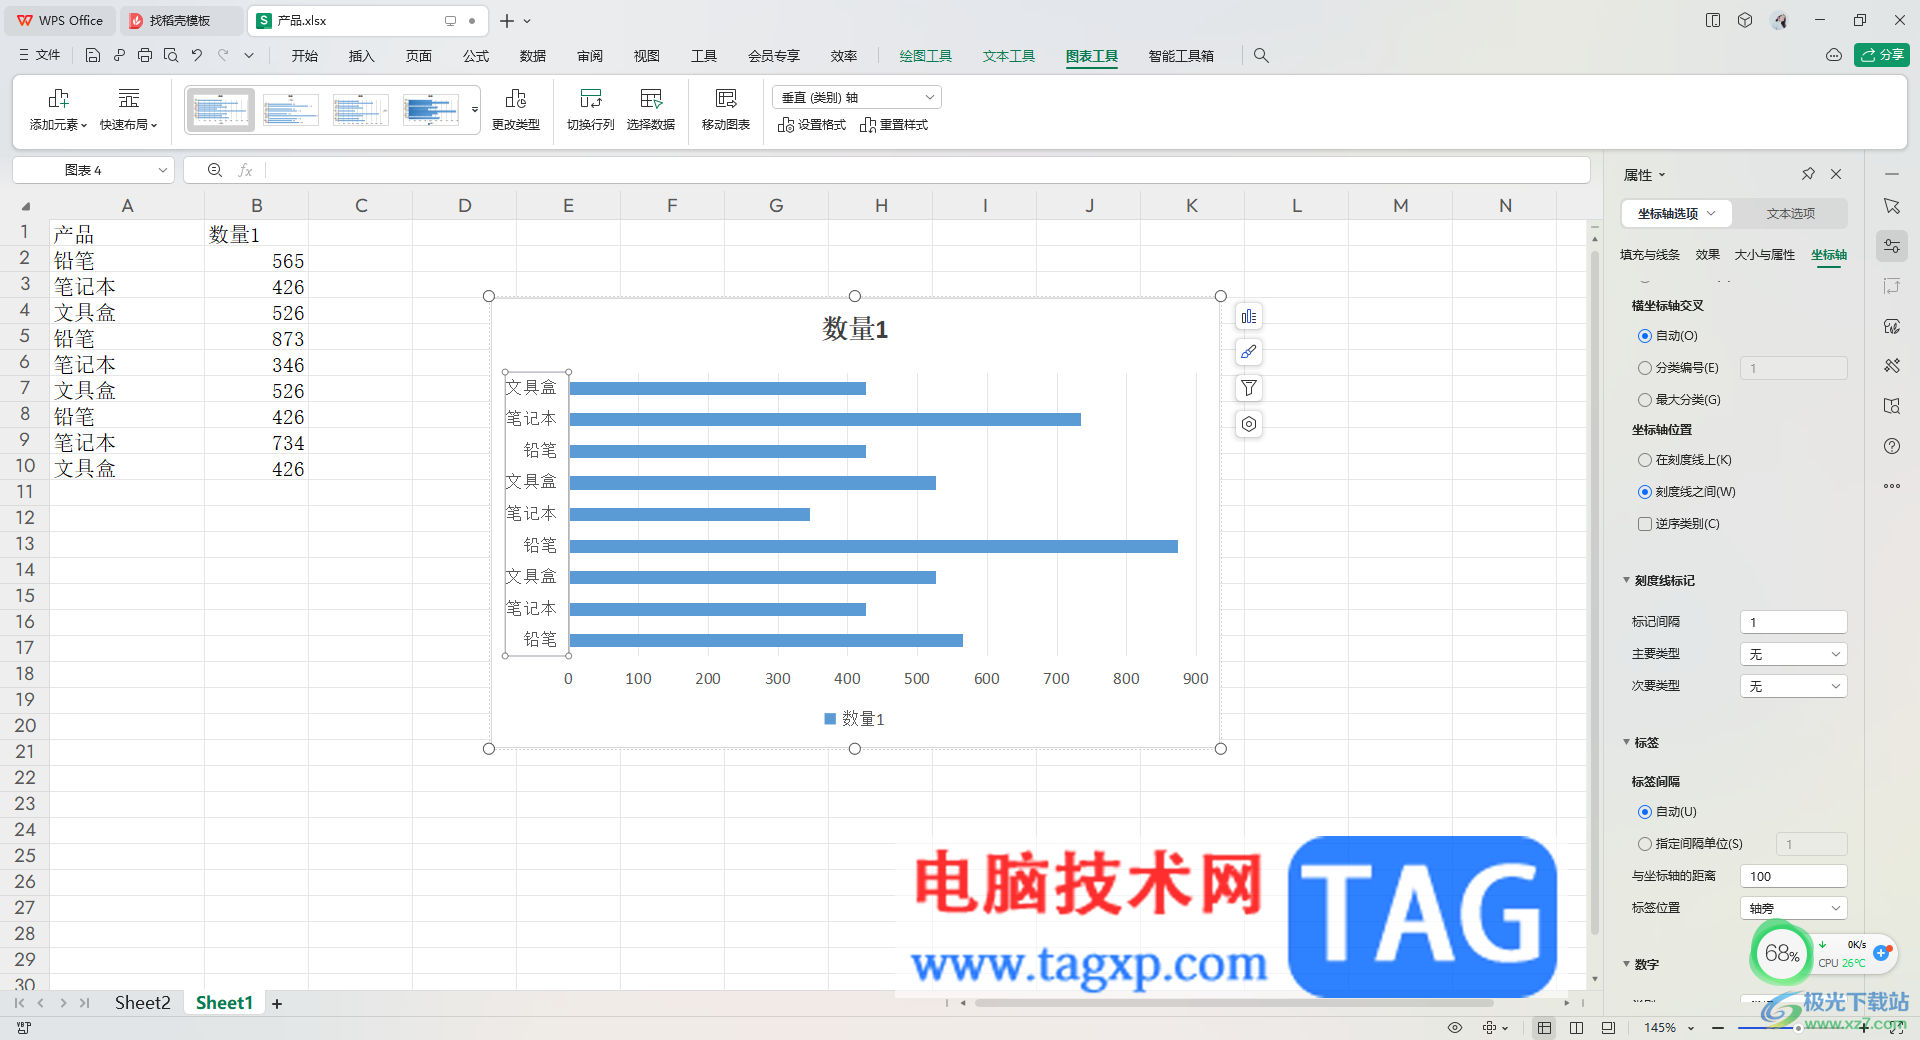
Task: Click Set Format (设置格式) button
Action: pyautogui.click(x=812, y=125)
